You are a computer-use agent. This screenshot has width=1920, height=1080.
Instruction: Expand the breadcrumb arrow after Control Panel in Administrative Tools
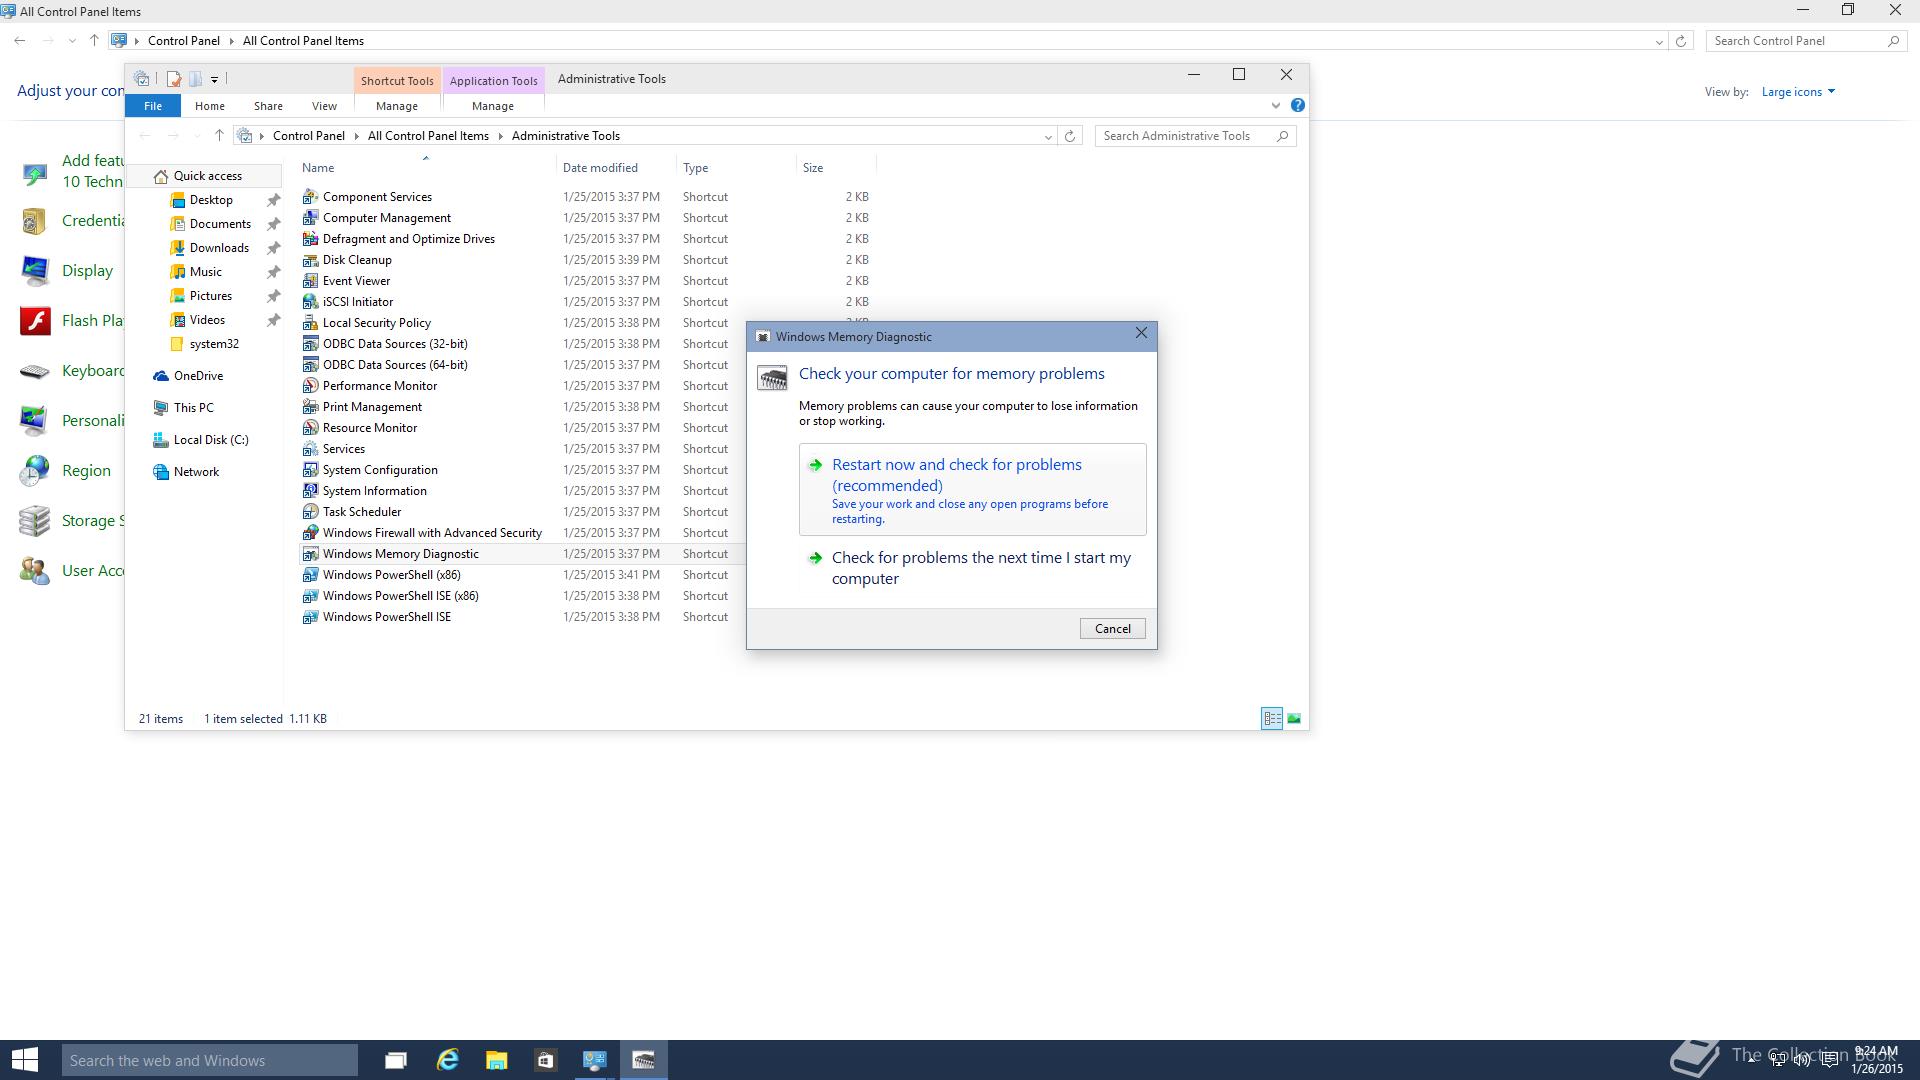coord(356,136)
